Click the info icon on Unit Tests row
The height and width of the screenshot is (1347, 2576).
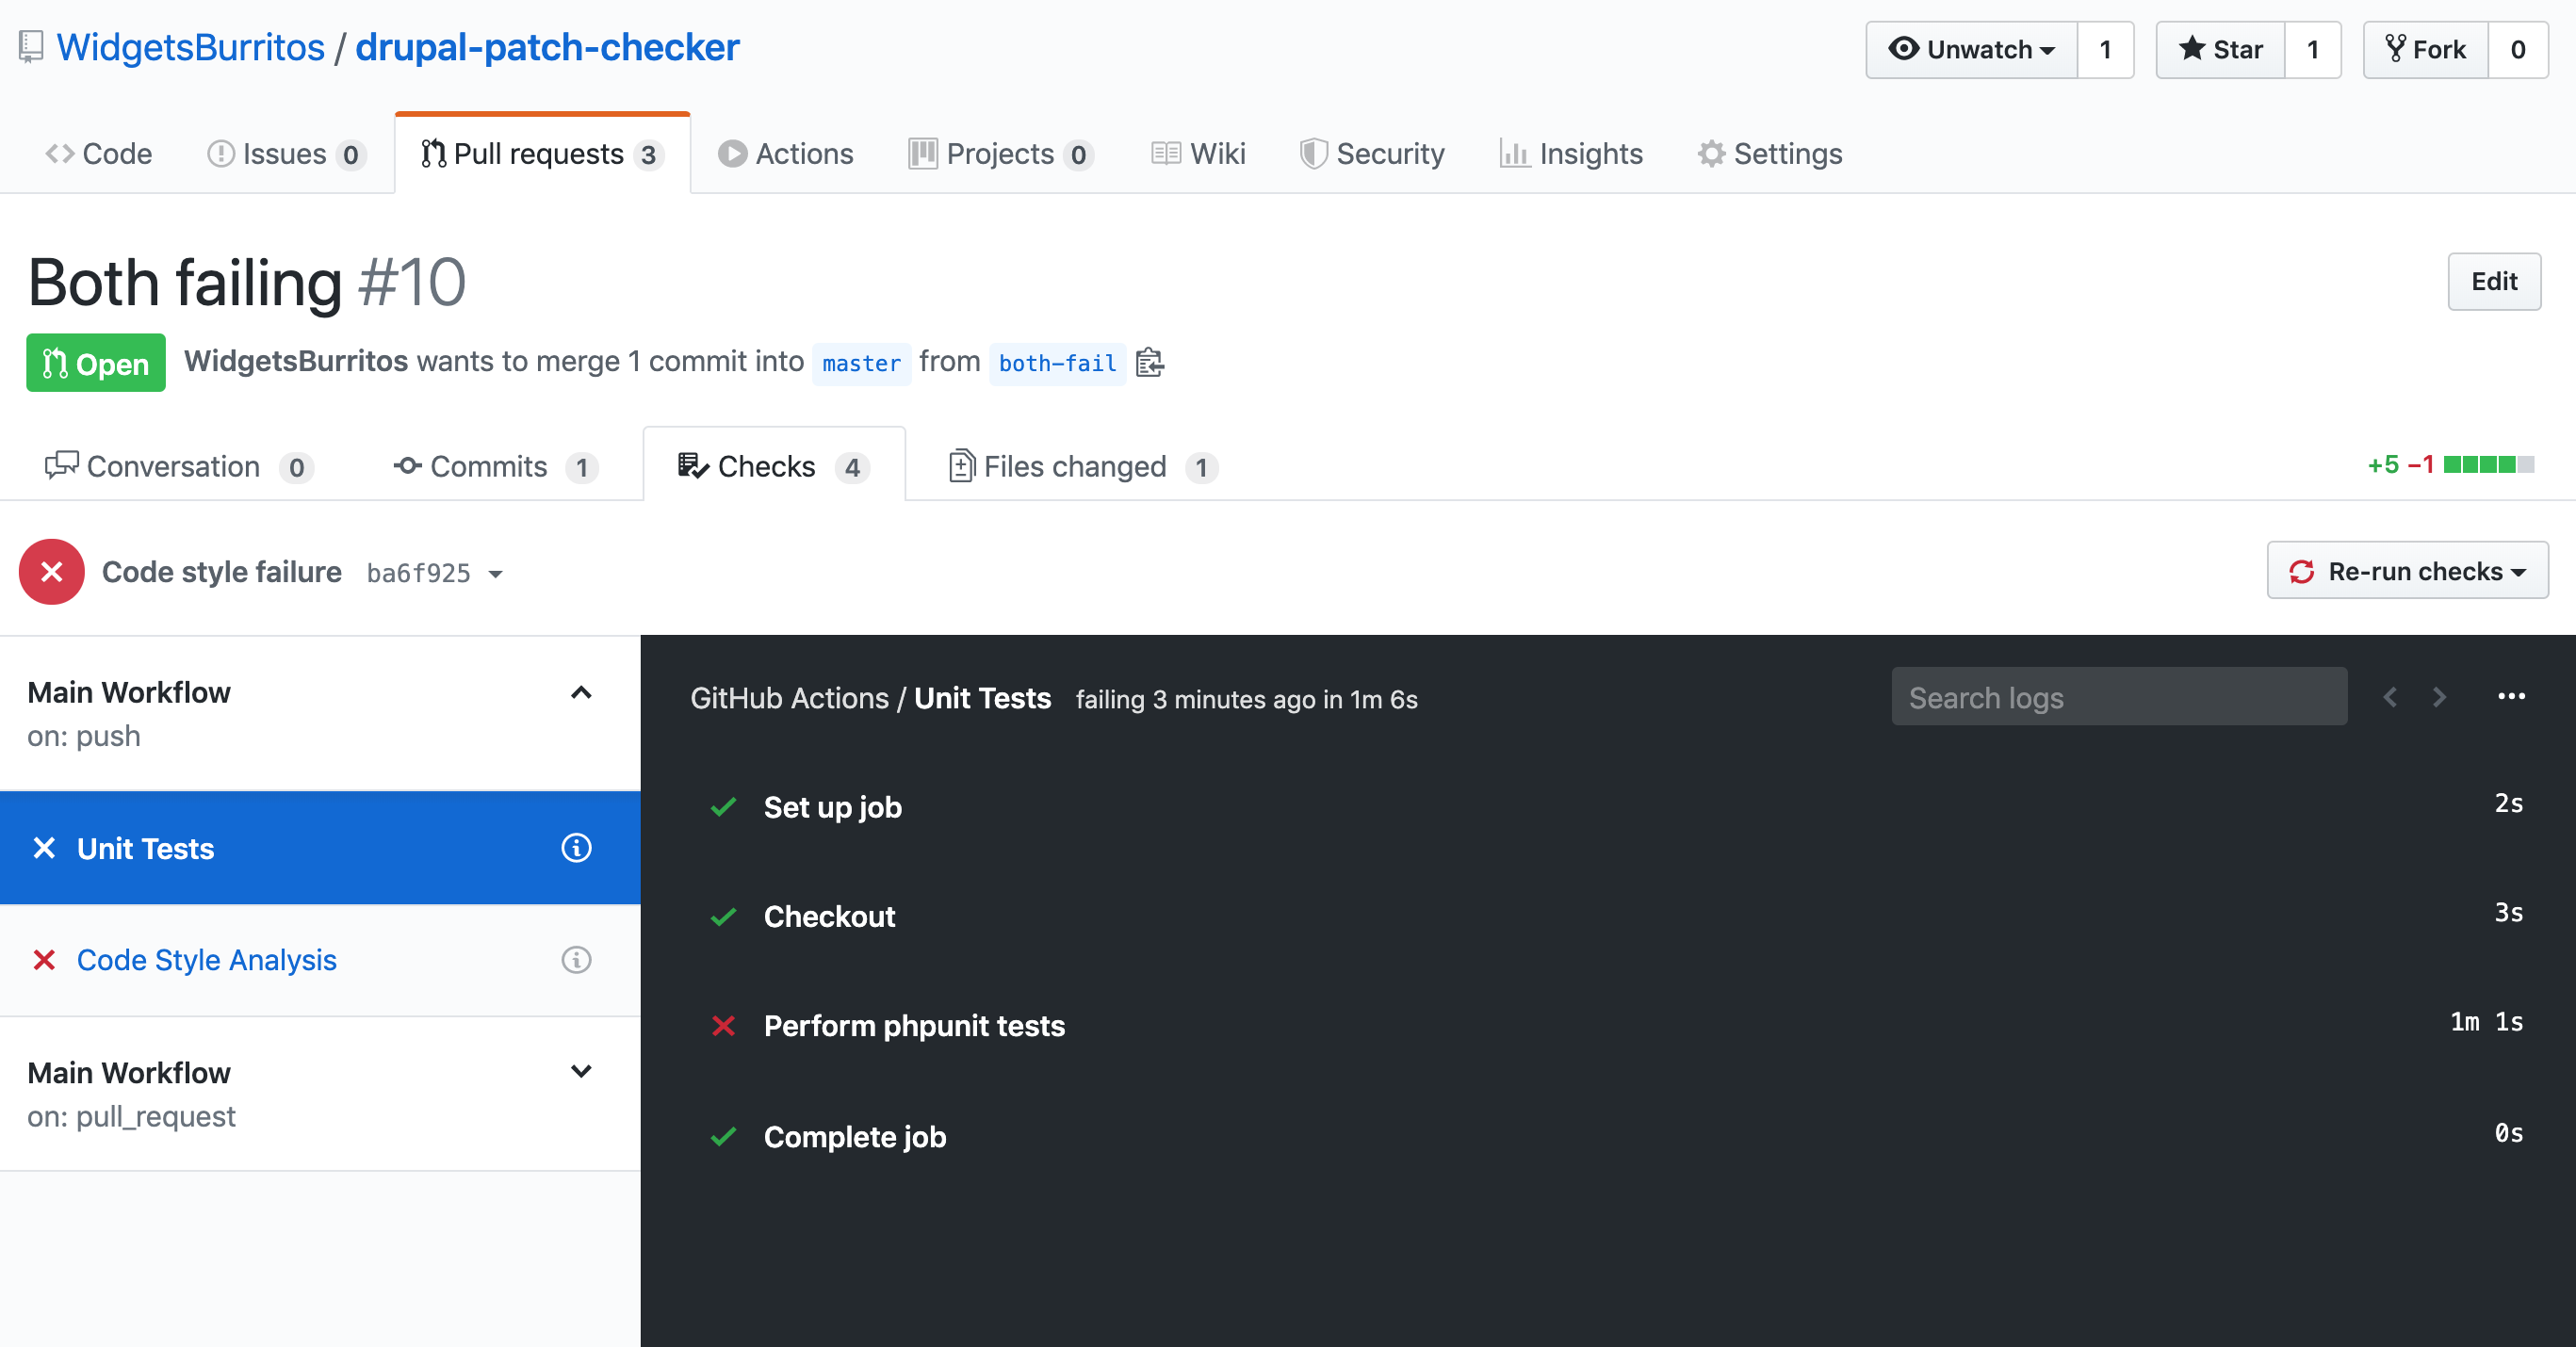[576, 848]
